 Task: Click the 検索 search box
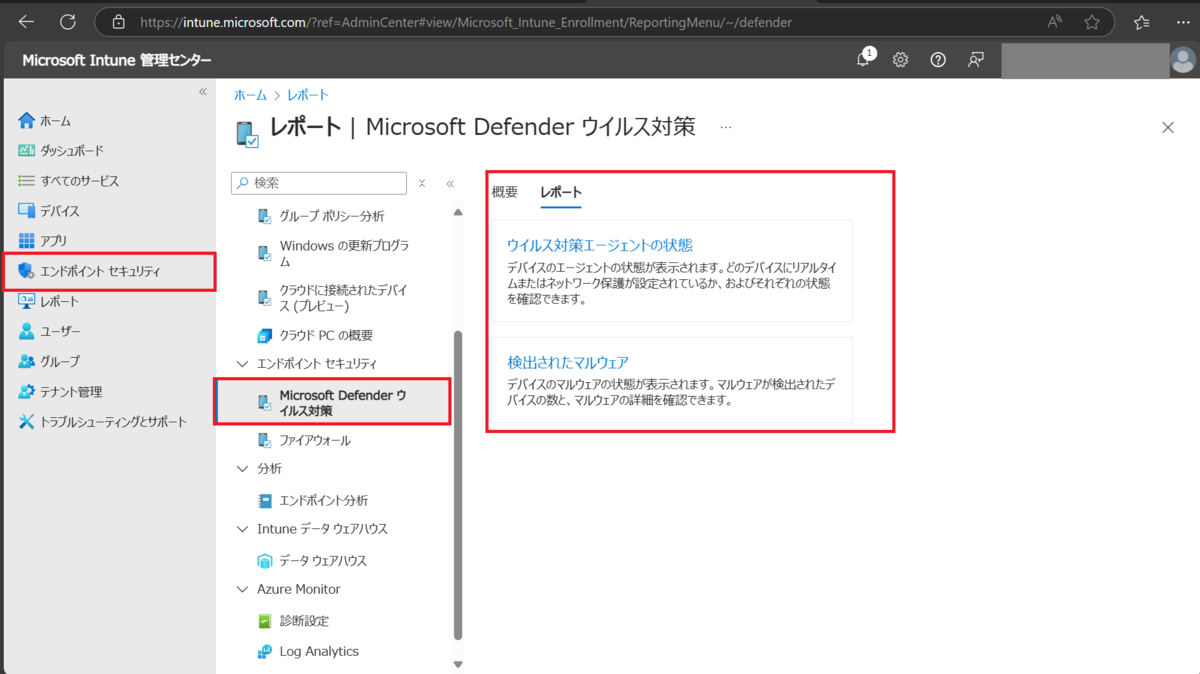(x=319, y=183)
